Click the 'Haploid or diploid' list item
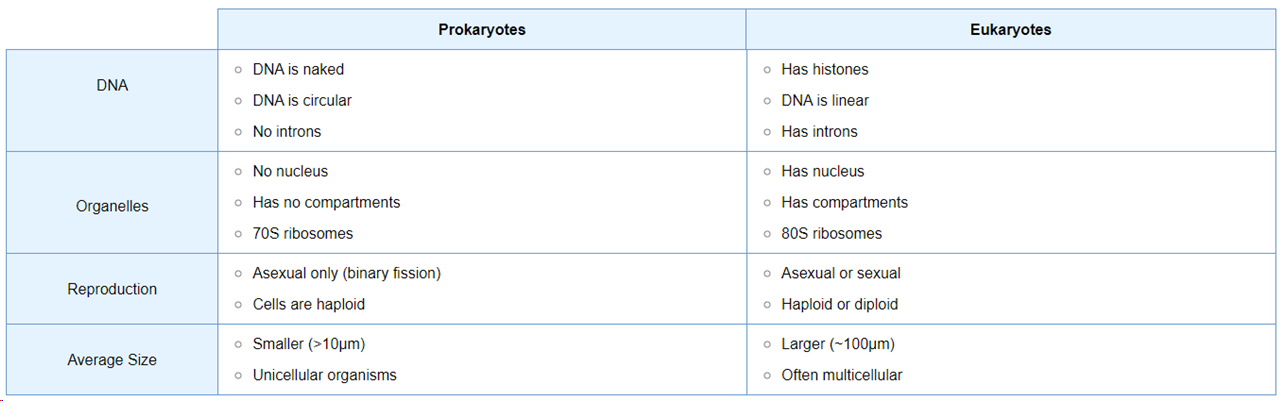The width and height of the screenshot is (1280, 401). 839,305
